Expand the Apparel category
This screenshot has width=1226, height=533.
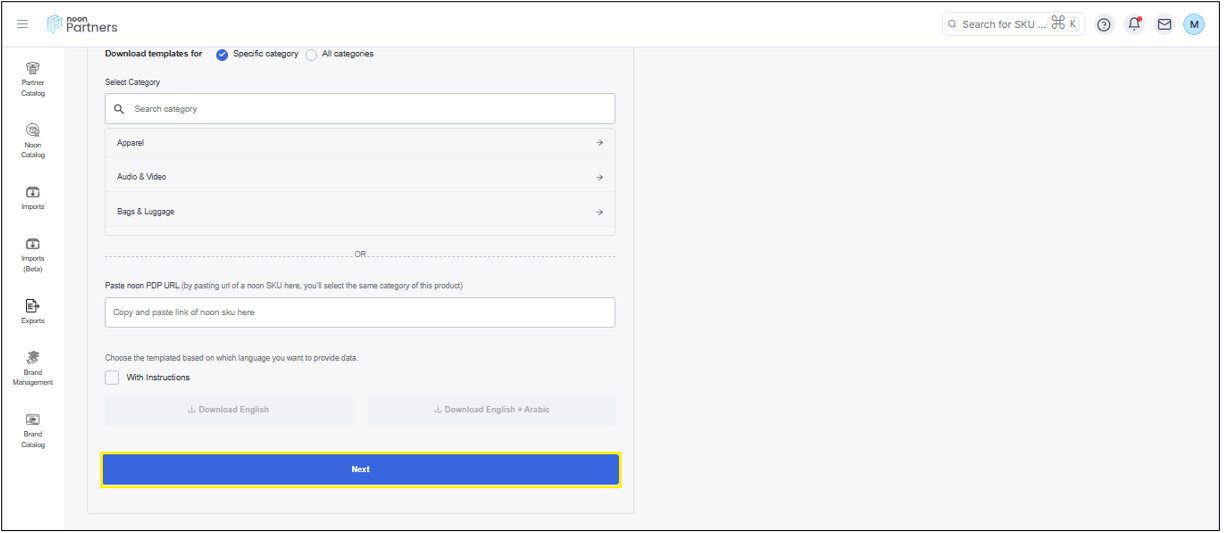click(x=359, y=143)
